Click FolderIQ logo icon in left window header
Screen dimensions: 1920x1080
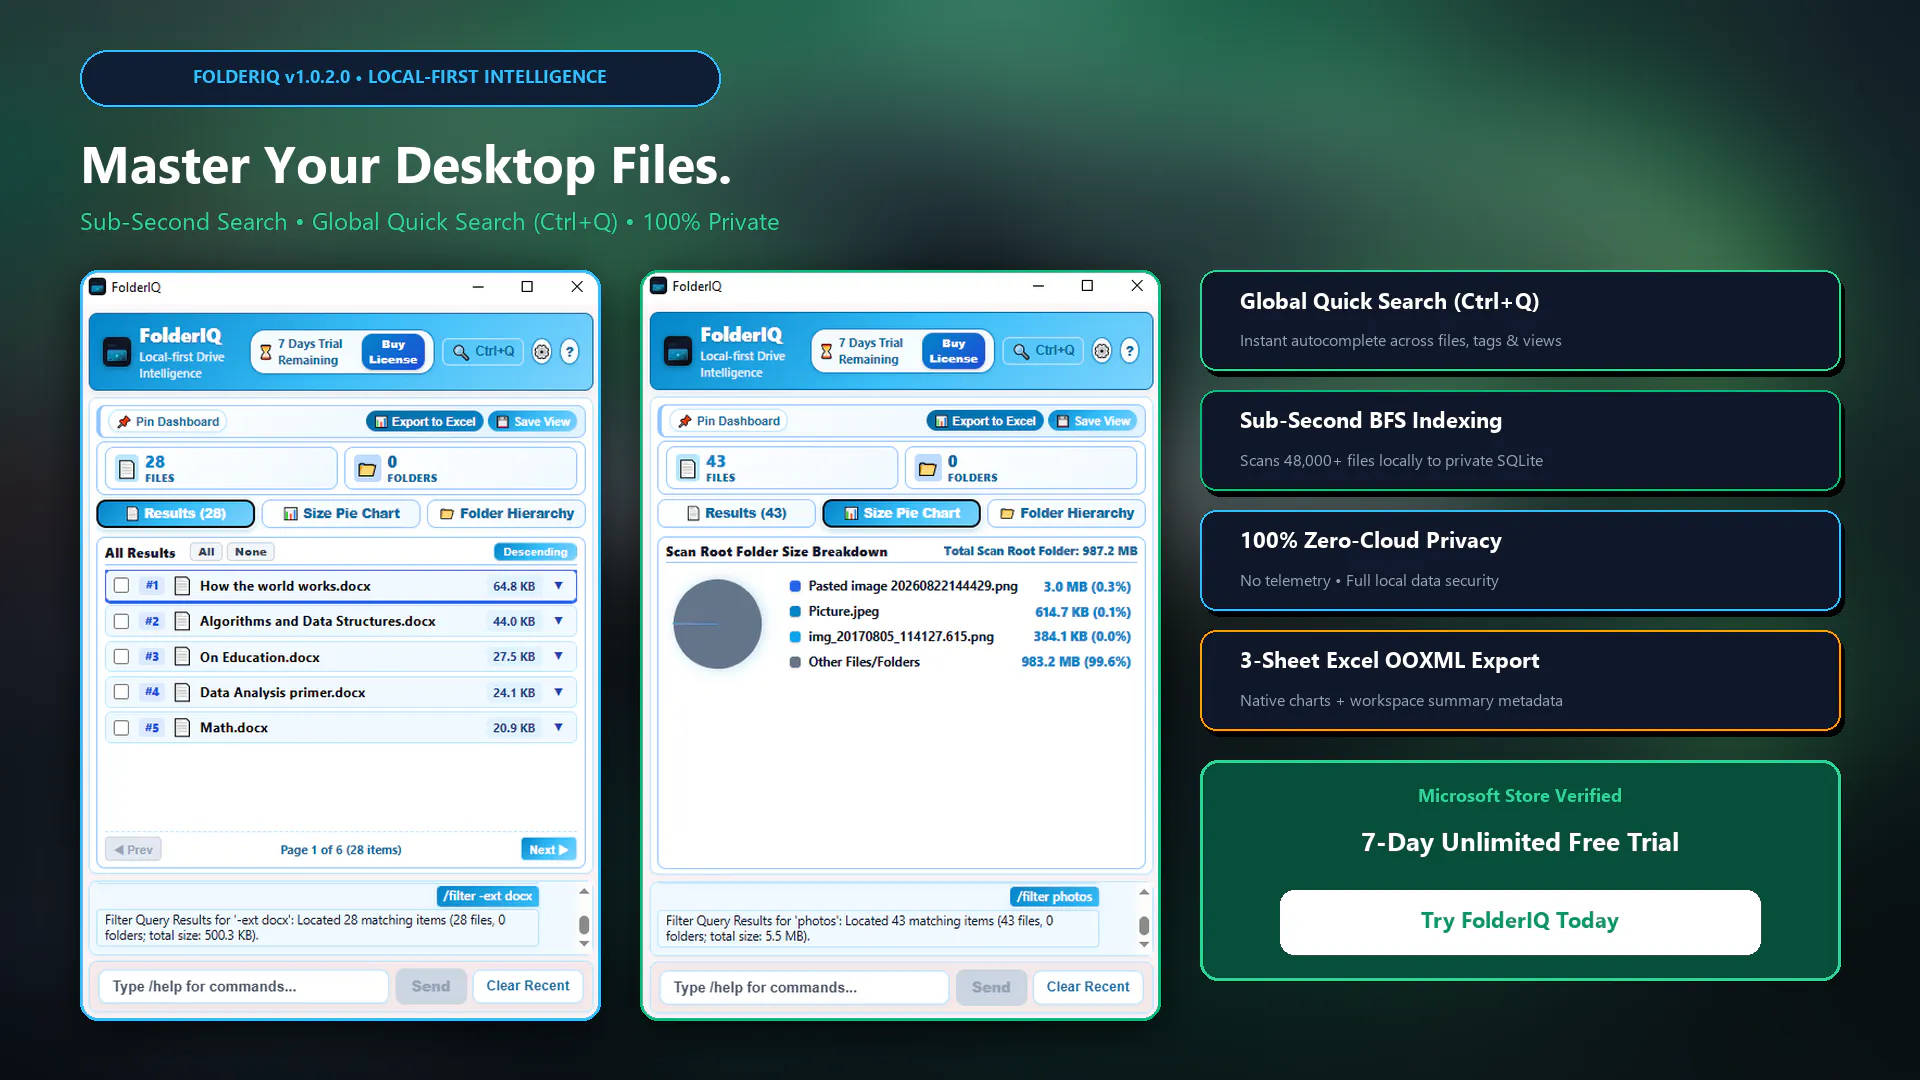click(x=117, y=352)
